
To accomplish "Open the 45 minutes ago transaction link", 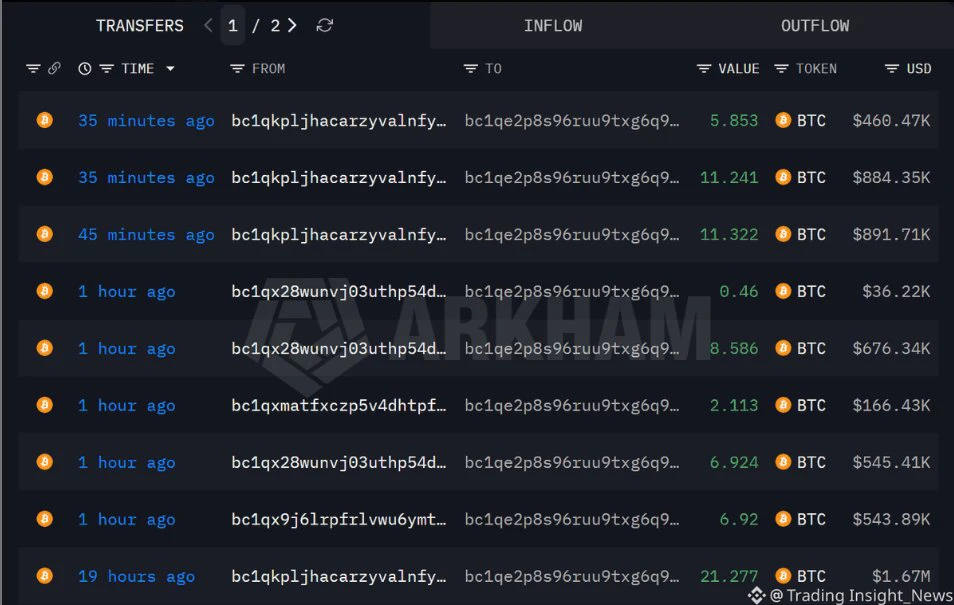I will 146,235.
